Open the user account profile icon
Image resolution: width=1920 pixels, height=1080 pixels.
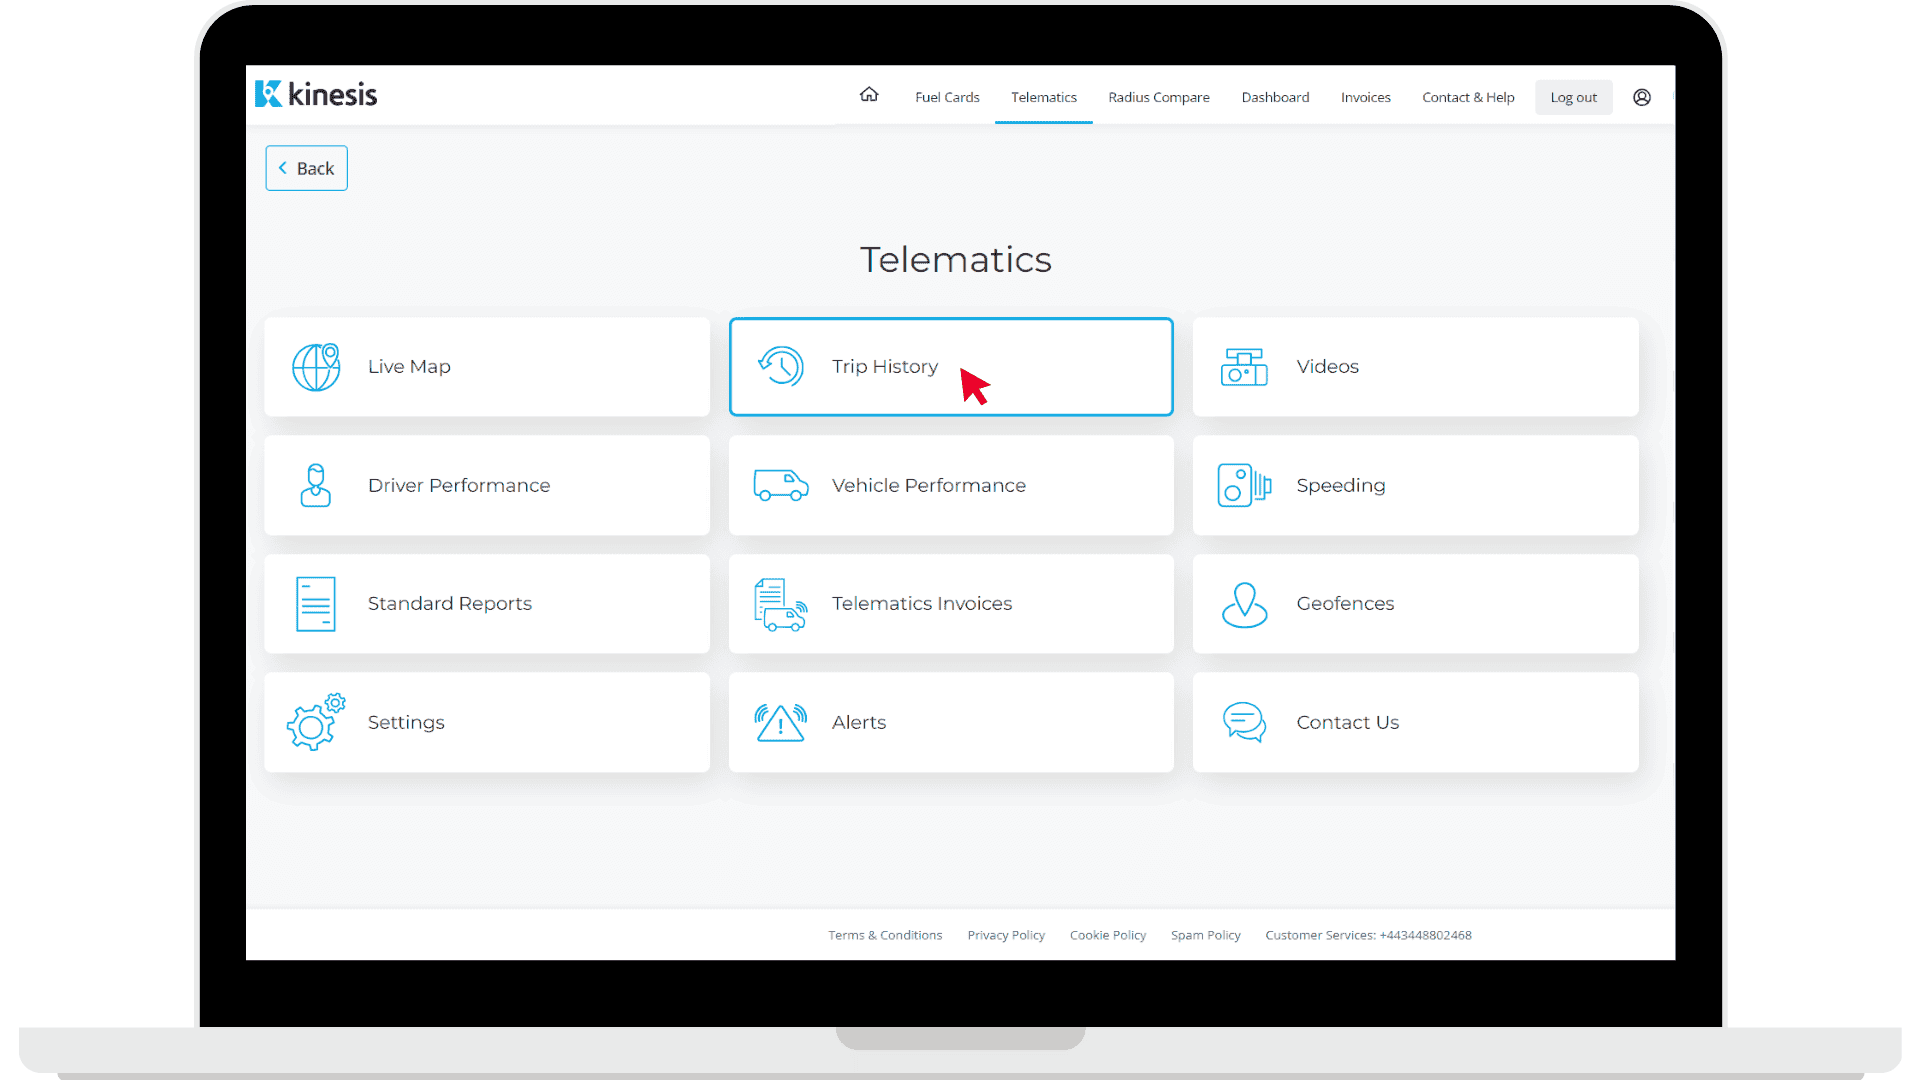[x=1641, y=97]
